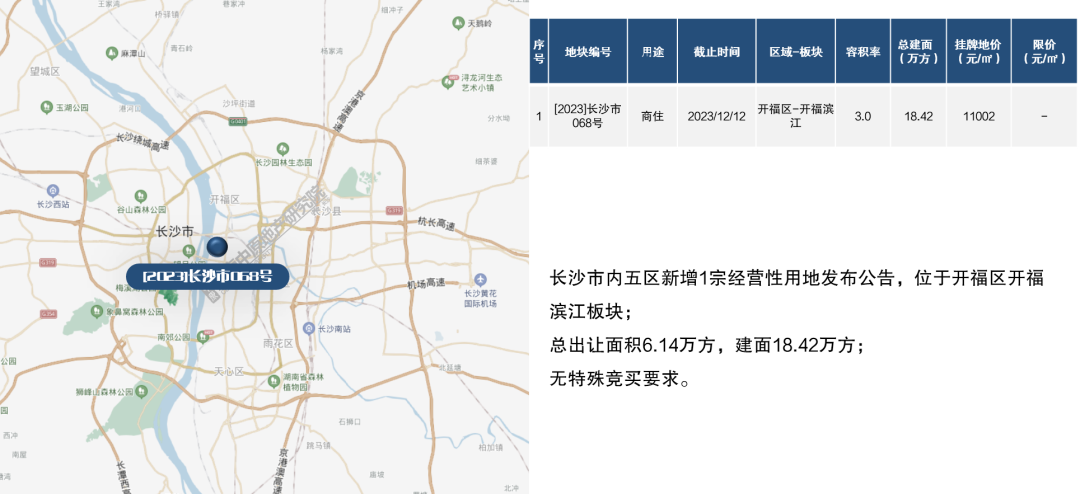Click the 杭长高速 expressway label
Viewport: 1080px width, 494px height.
click(x=437, y=223)
